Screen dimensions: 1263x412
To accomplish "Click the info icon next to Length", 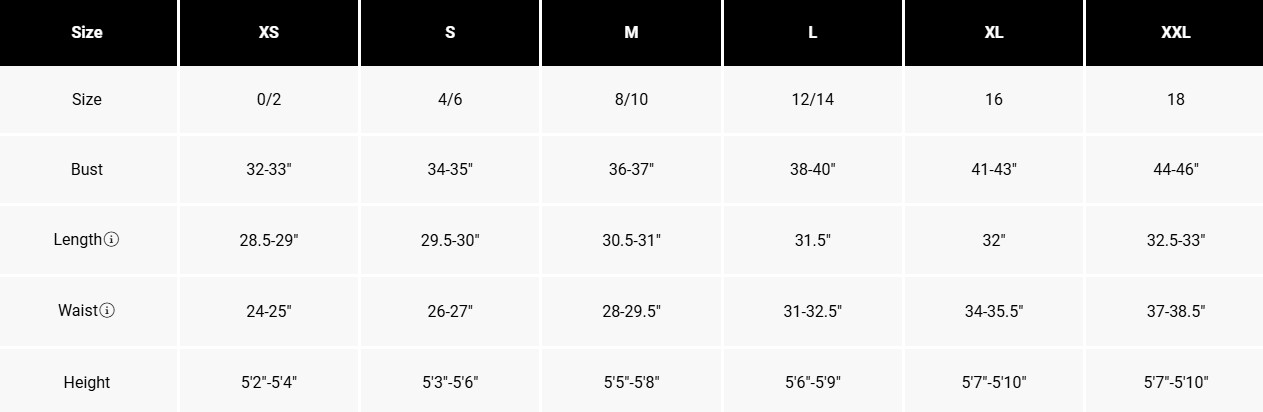I will [x=112, y=240].
